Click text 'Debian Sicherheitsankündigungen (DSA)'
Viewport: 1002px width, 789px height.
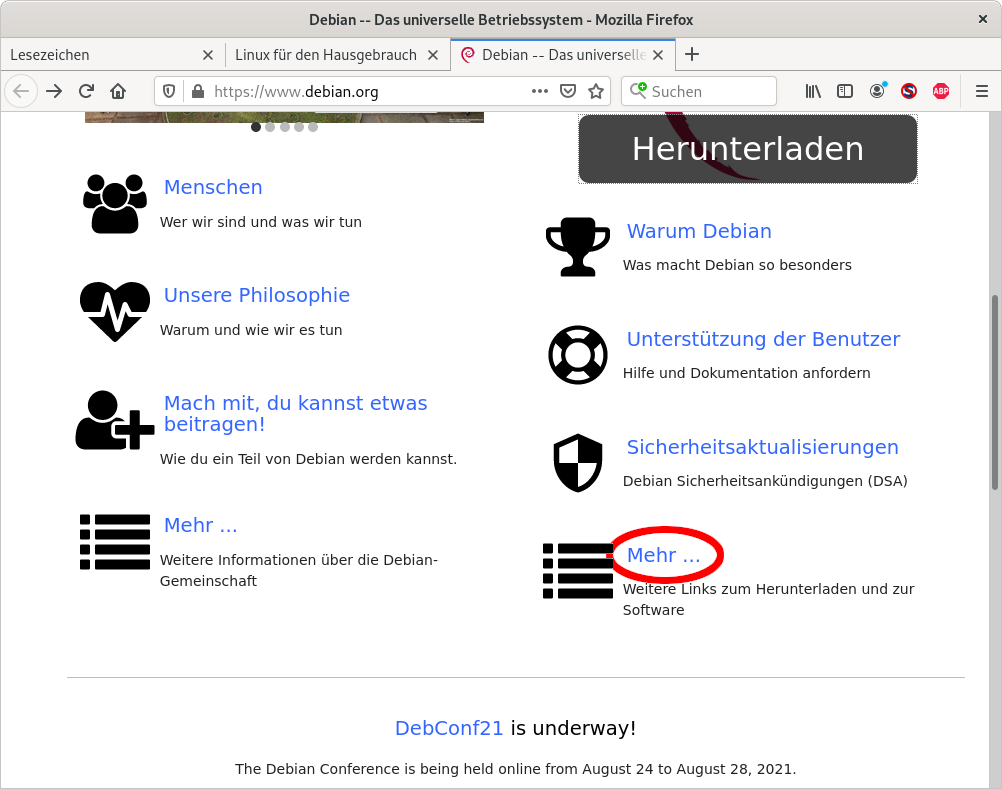point(765,481)
